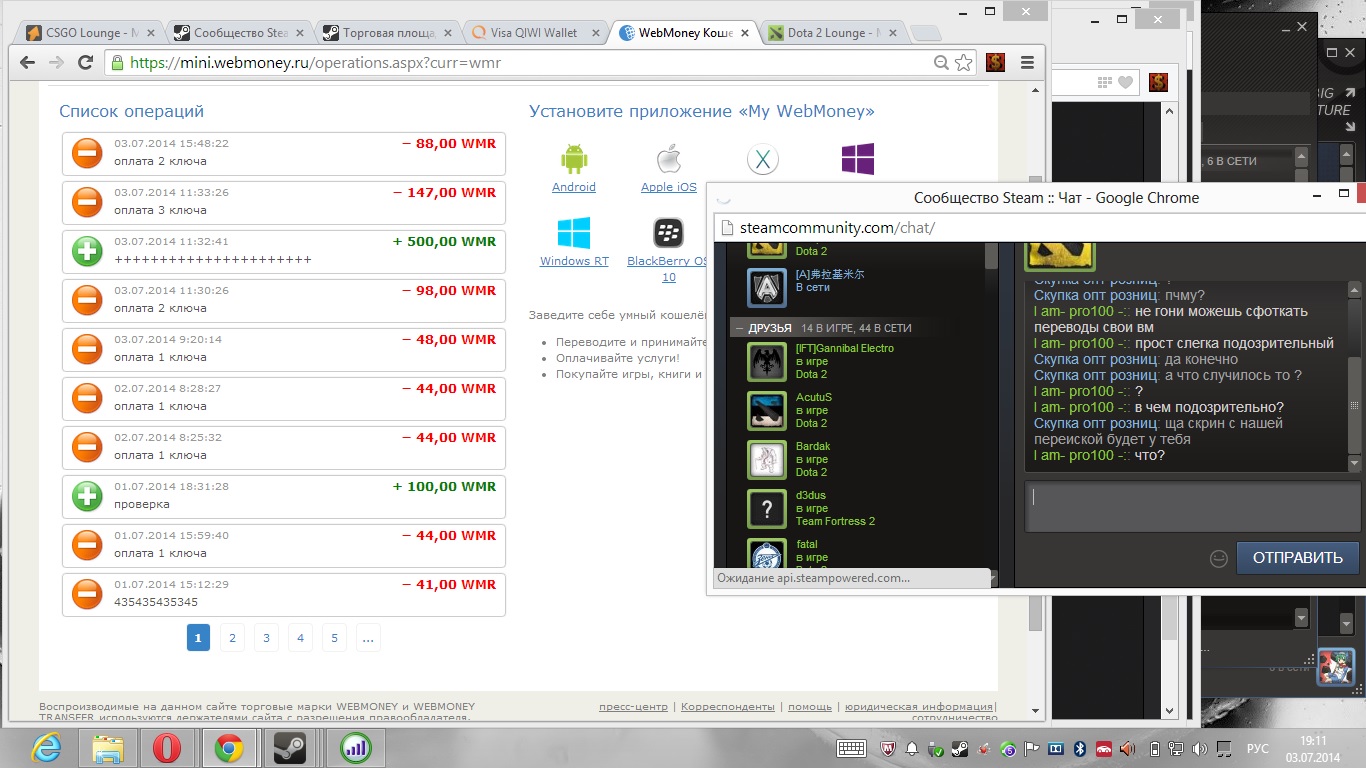Click the purple Windows Phone icon

point(858,159)
